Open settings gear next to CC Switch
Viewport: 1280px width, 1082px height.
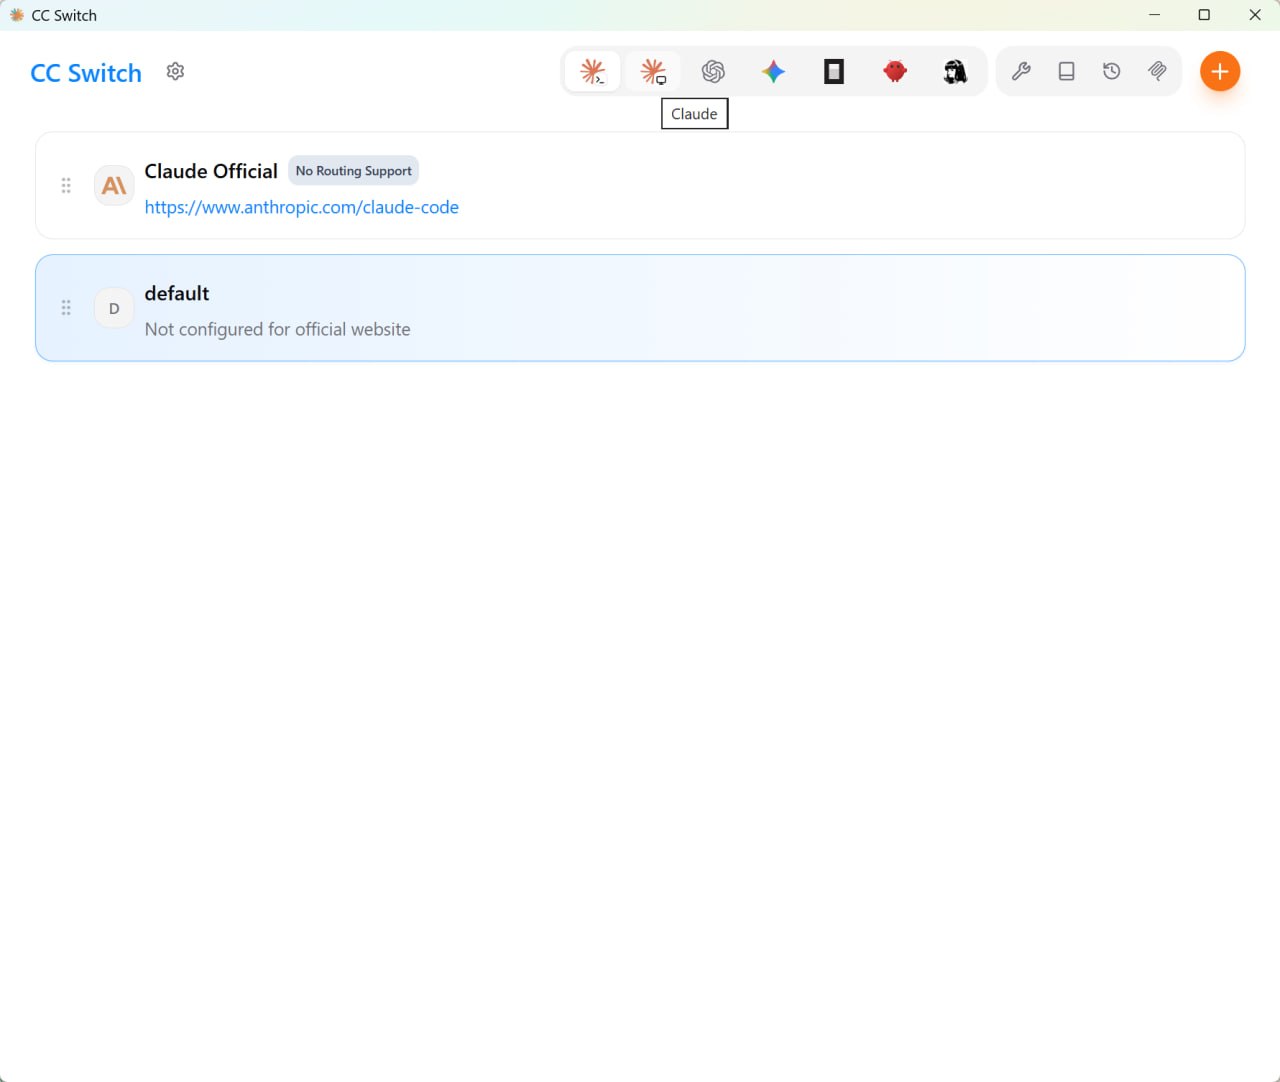point(175,72)
